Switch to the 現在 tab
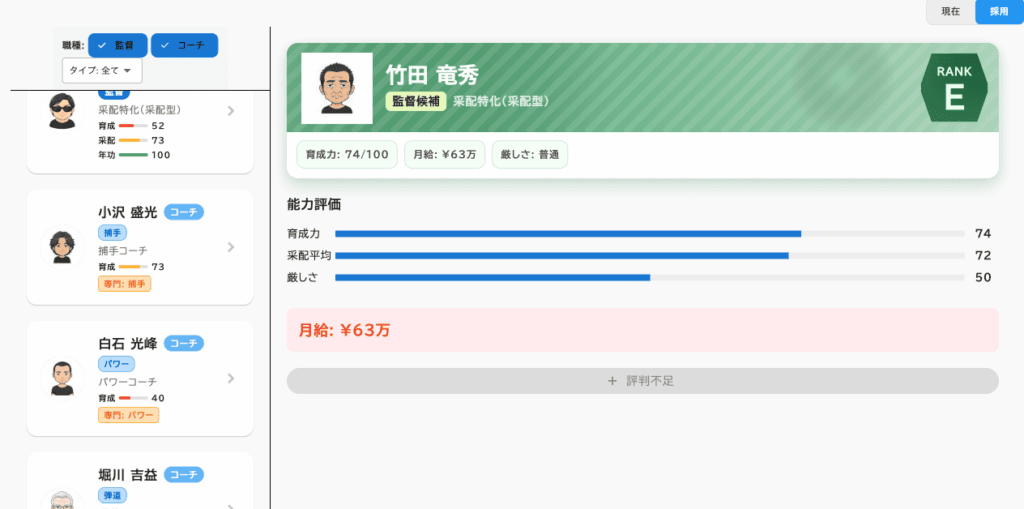This screenshot has width=1024, height=509. point(950,11)
